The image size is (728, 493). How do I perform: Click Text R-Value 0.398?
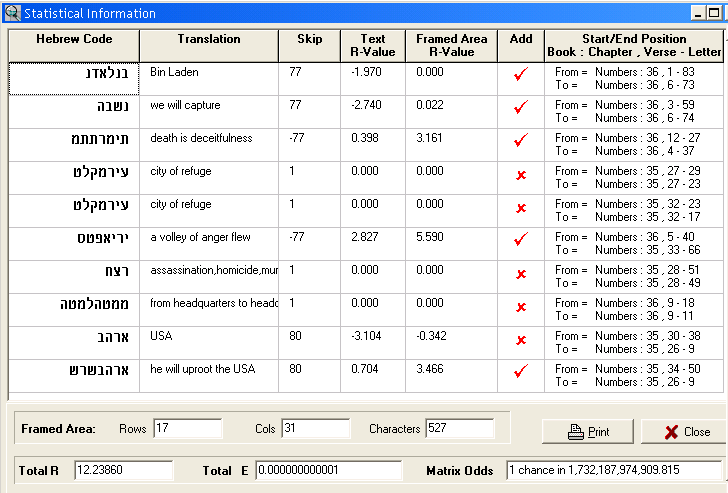coord(365,138)
